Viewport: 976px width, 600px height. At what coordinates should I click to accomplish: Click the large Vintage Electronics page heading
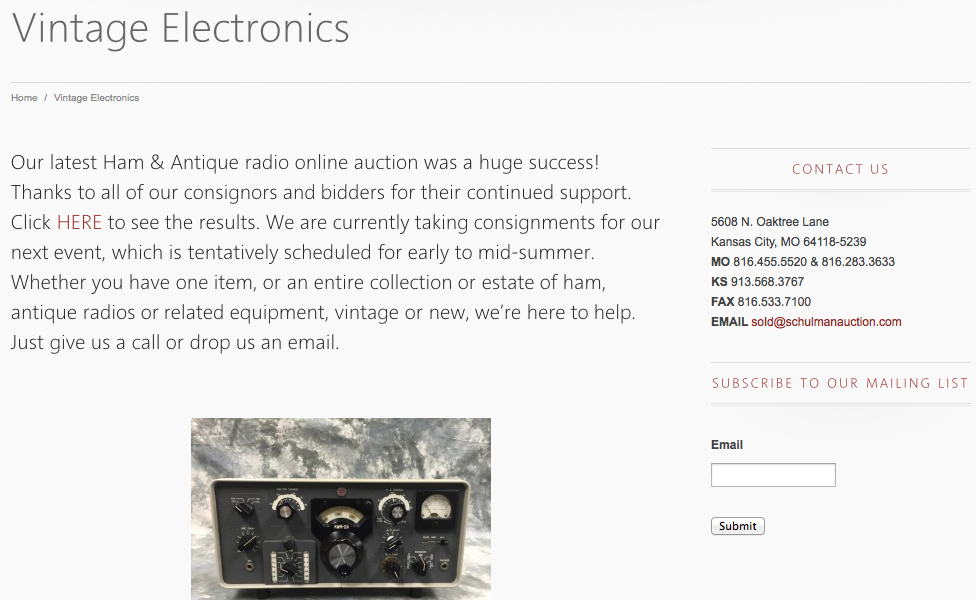click(x=181, y=28)
